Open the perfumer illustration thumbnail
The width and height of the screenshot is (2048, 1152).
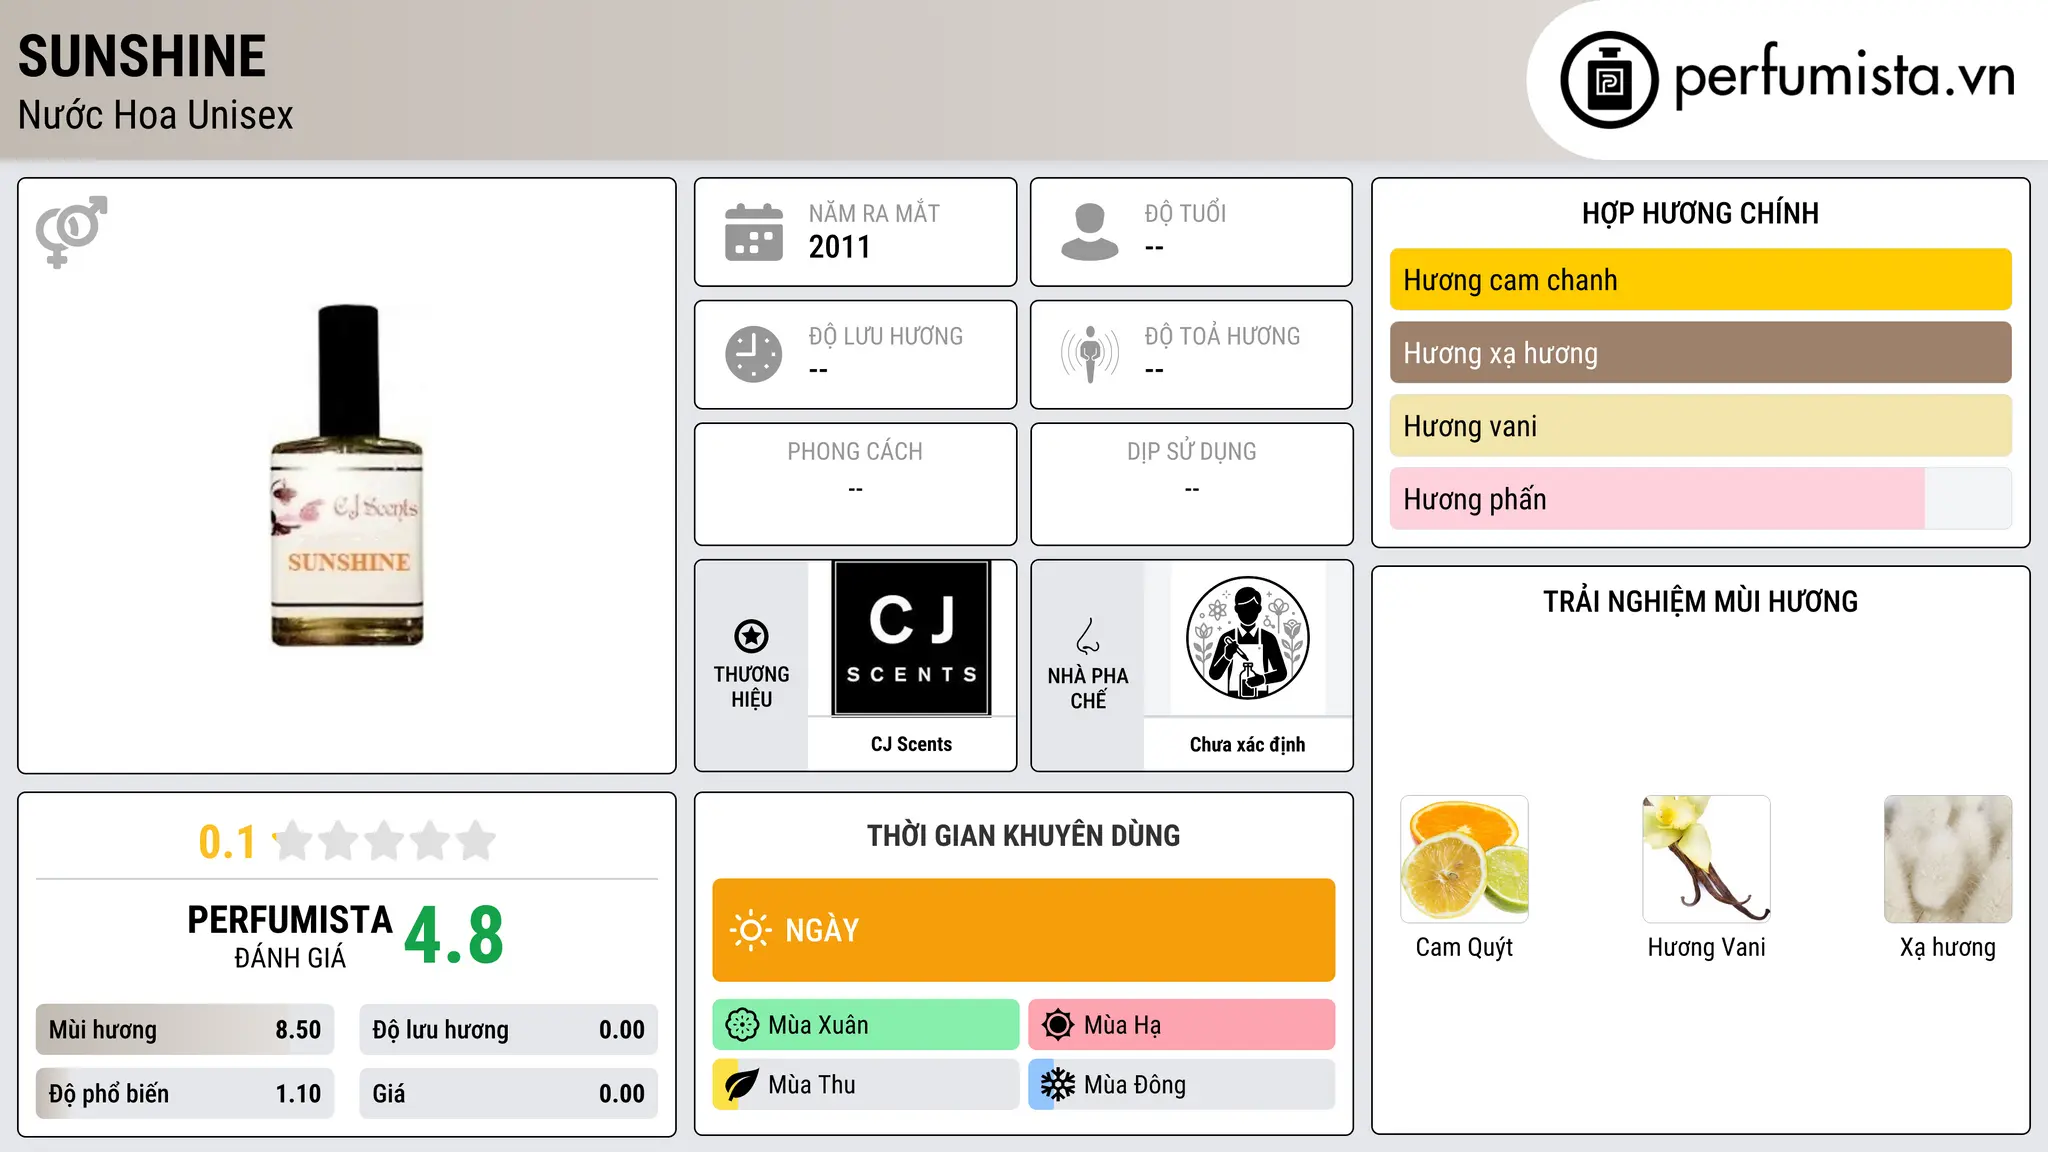click(1247, 638)
